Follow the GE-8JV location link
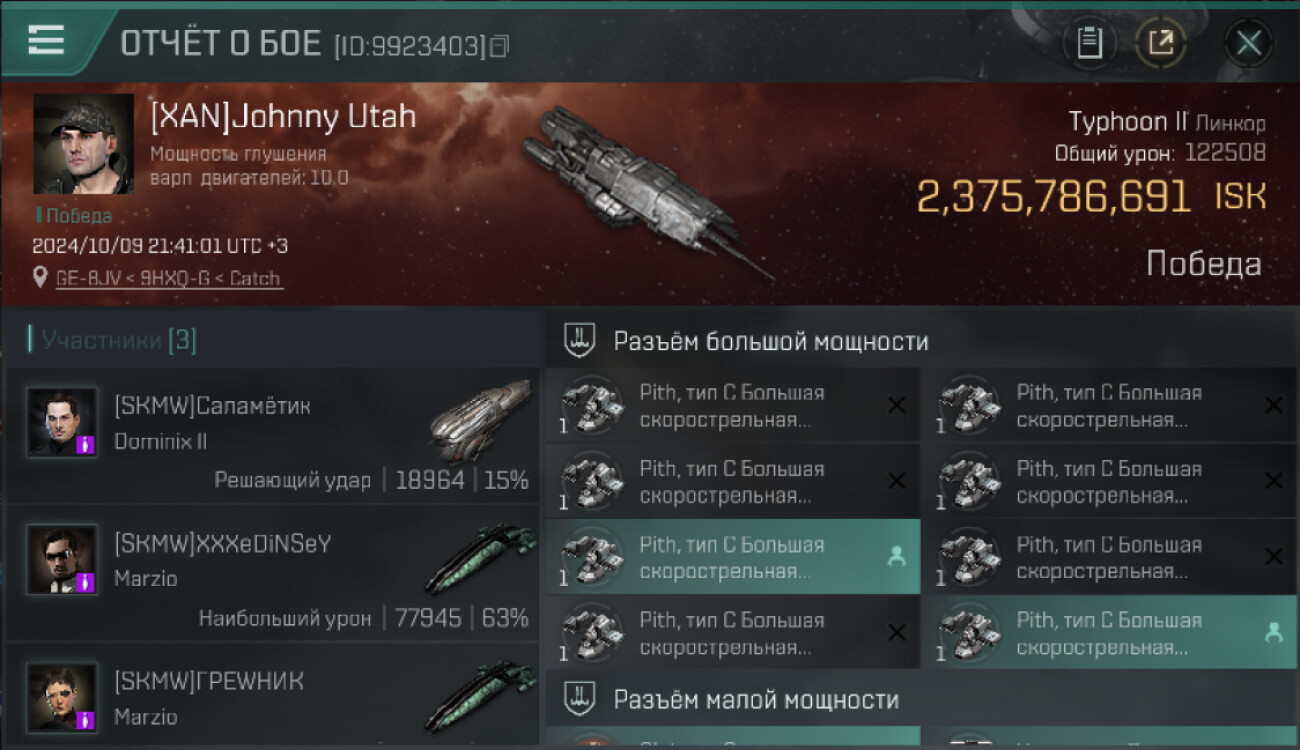The height and width of the screenshot is (750, 1300). click(168, 278)
